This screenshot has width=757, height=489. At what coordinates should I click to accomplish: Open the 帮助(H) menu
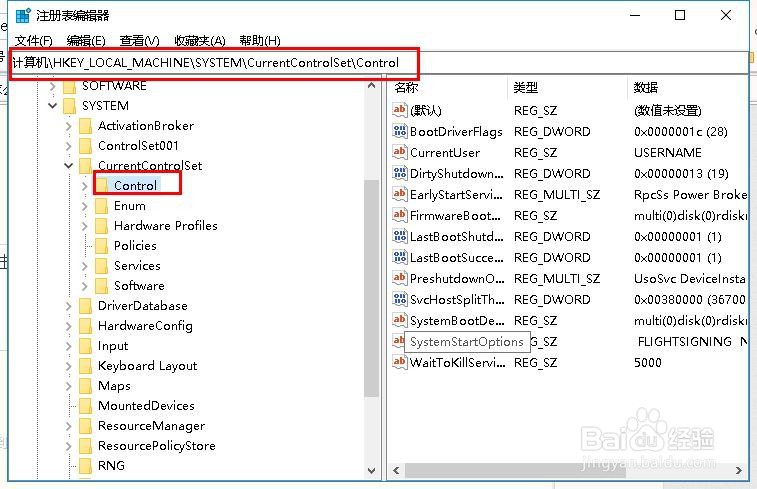pyautogui.click(x=260, y=41)
